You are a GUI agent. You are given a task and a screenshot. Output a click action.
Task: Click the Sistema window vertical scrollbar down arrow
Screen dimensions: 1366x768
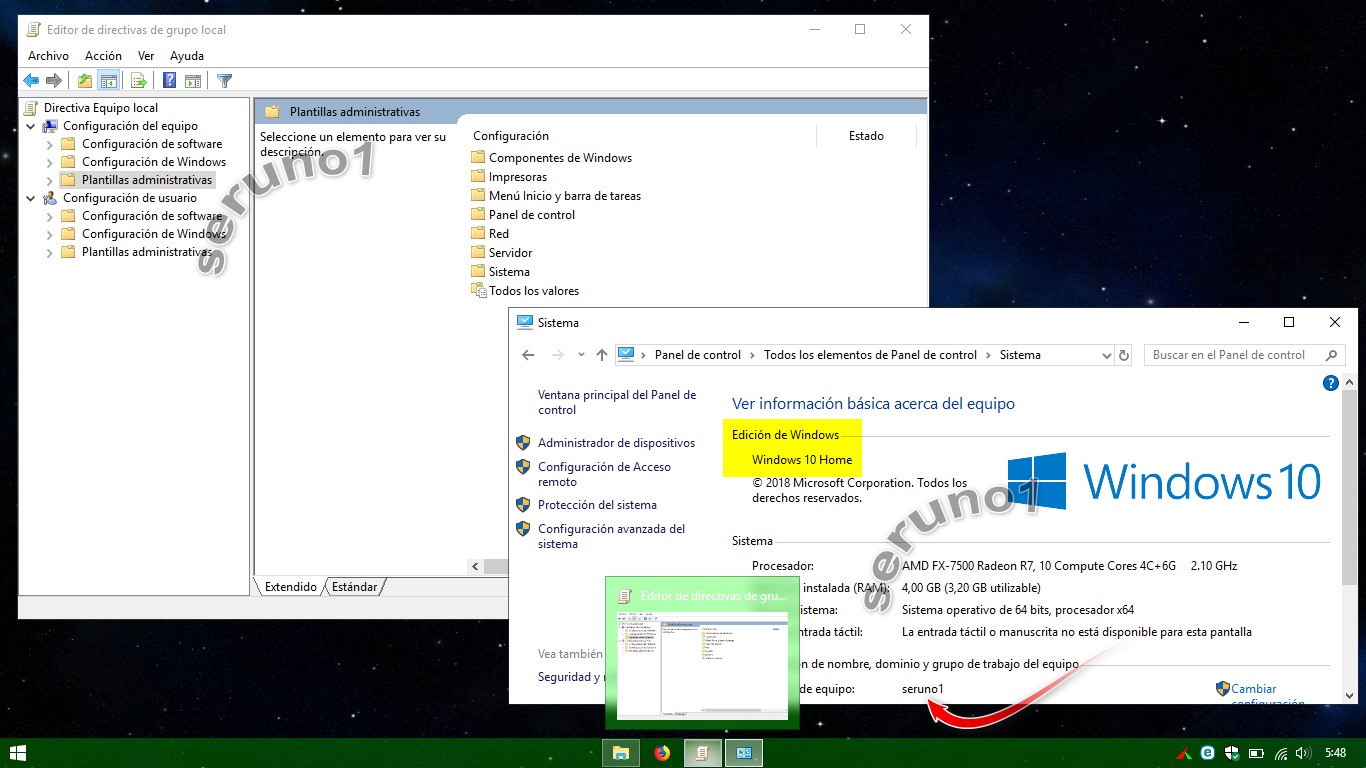pyautogui.click(x=1348, y=695)
